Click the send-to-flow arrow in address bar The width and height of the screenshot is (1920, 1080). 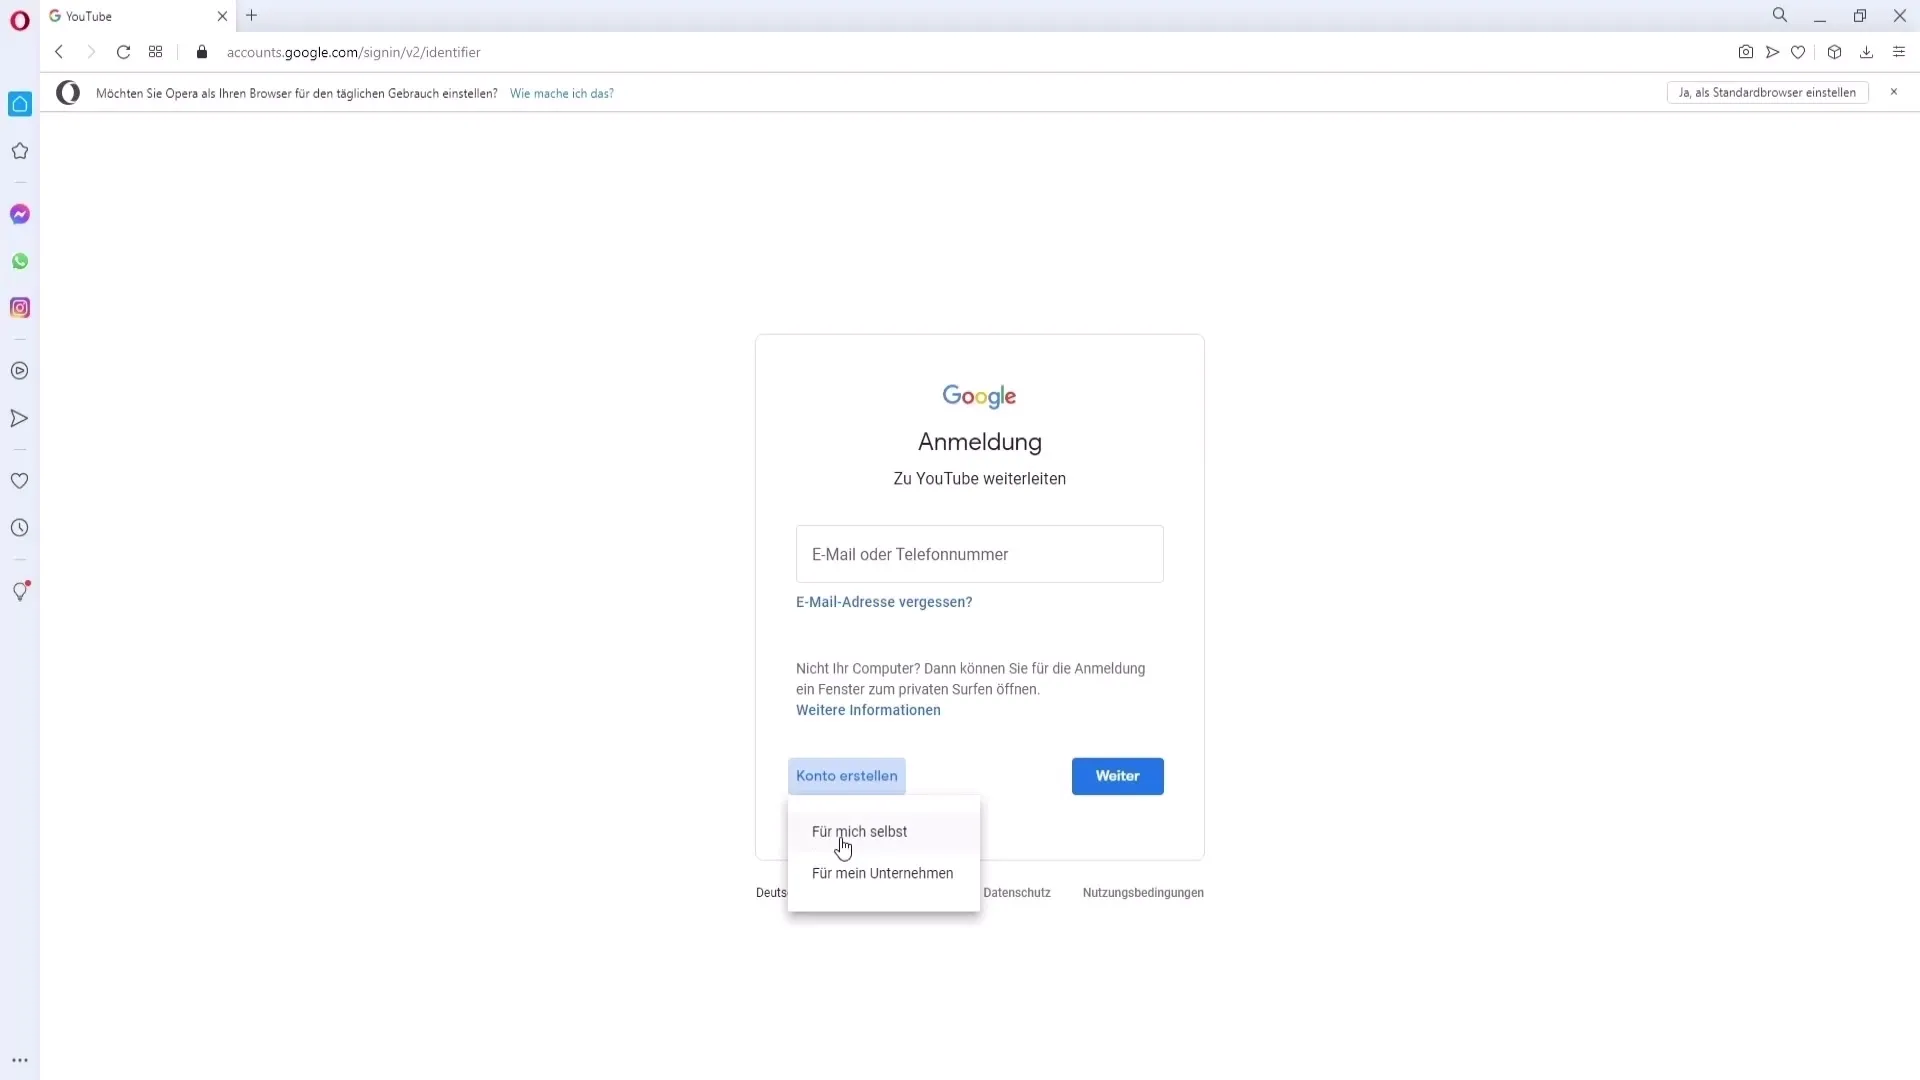point(1772,52)
